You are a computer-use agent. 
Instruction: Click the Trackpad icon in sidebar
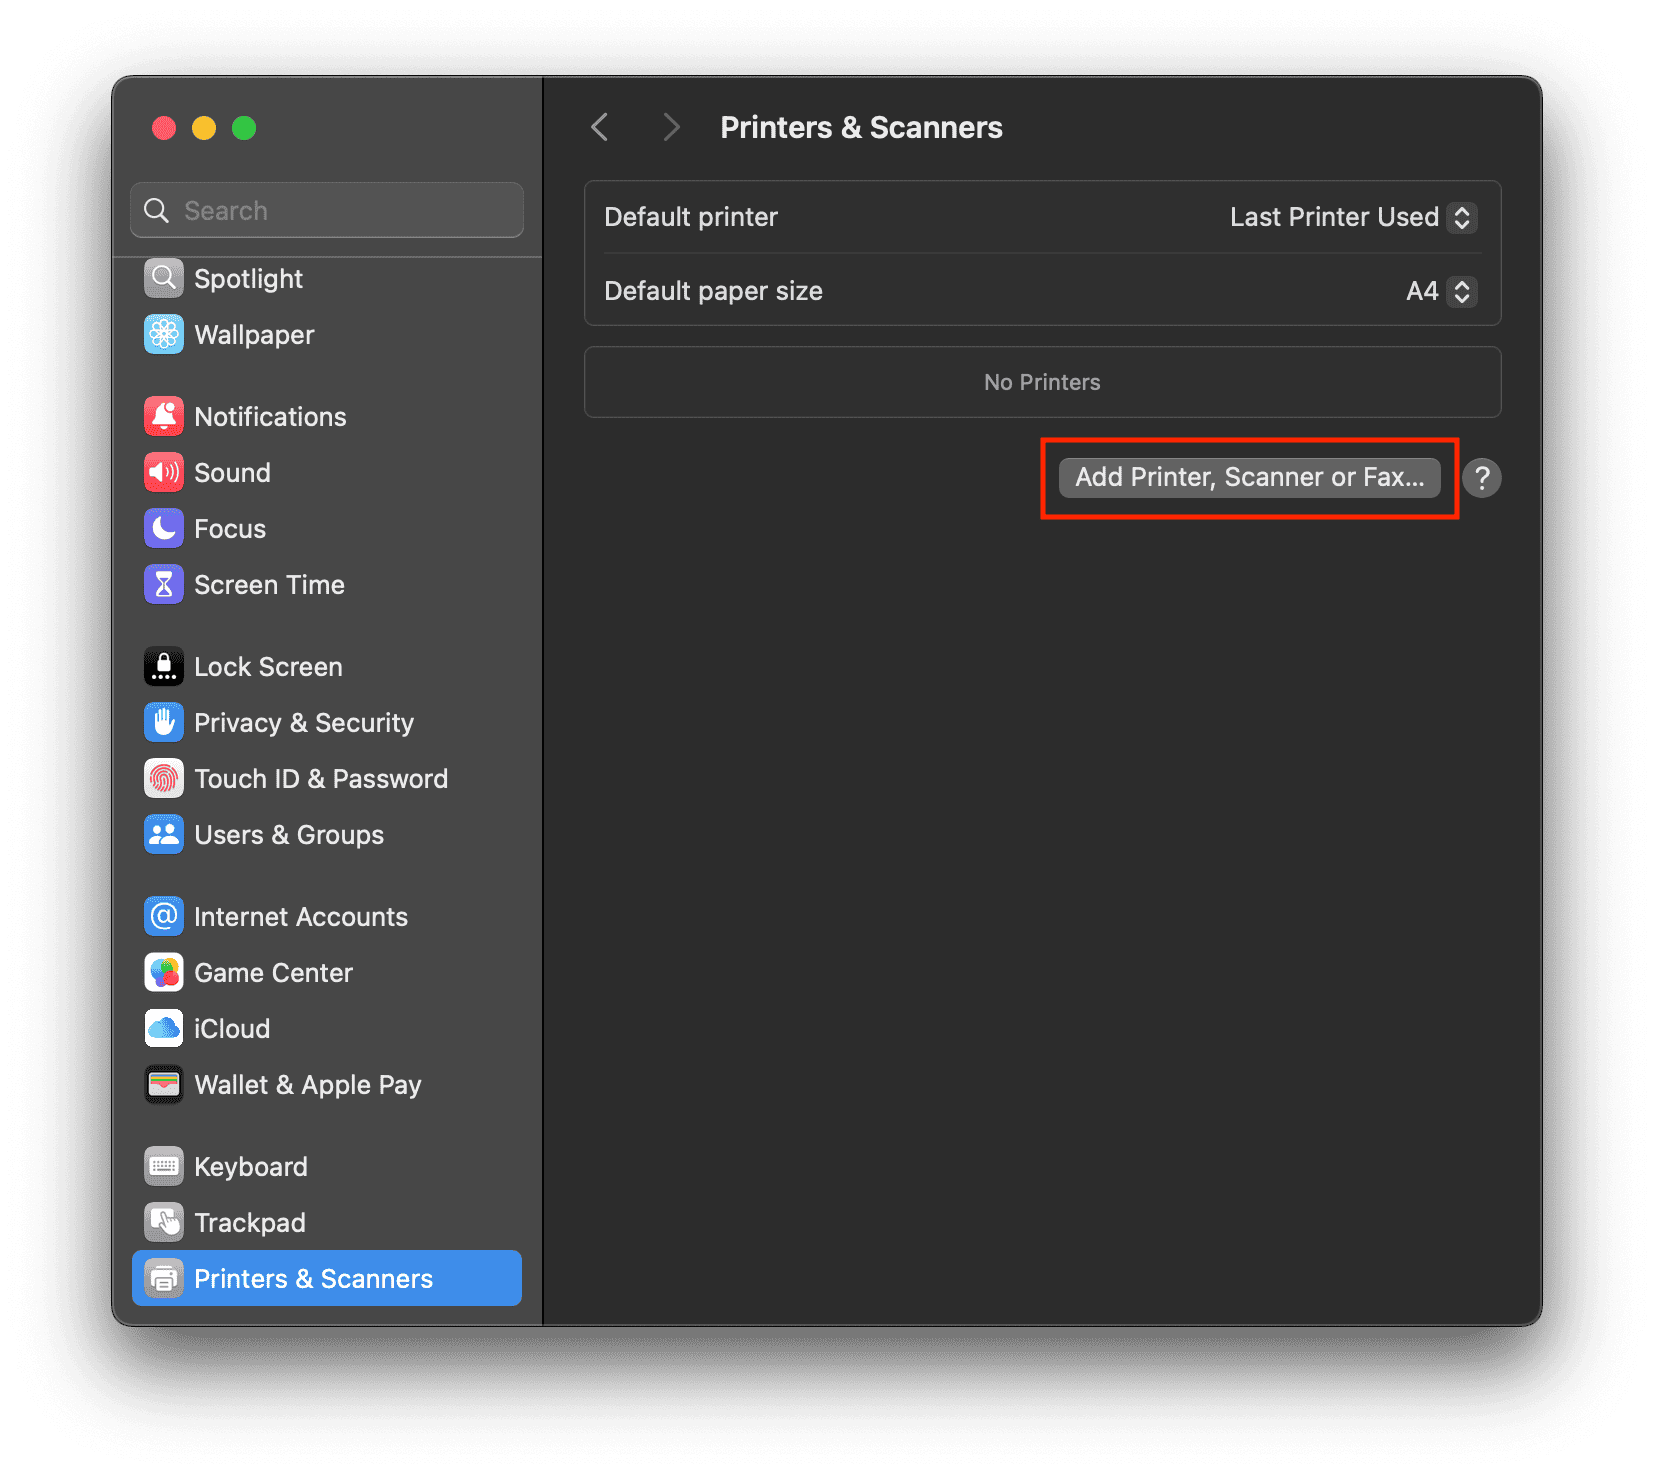(164, 1223)
